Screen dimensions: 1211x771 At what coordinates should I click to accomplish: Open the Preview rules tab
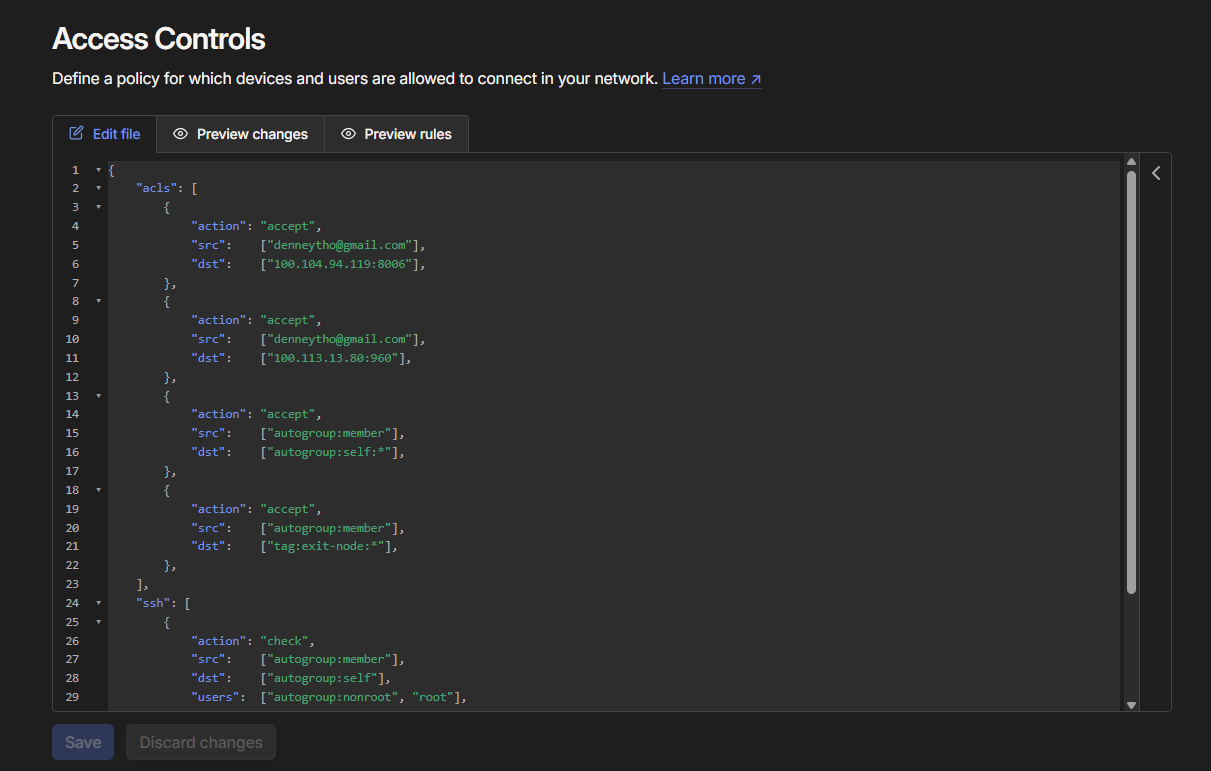point(396,134)
